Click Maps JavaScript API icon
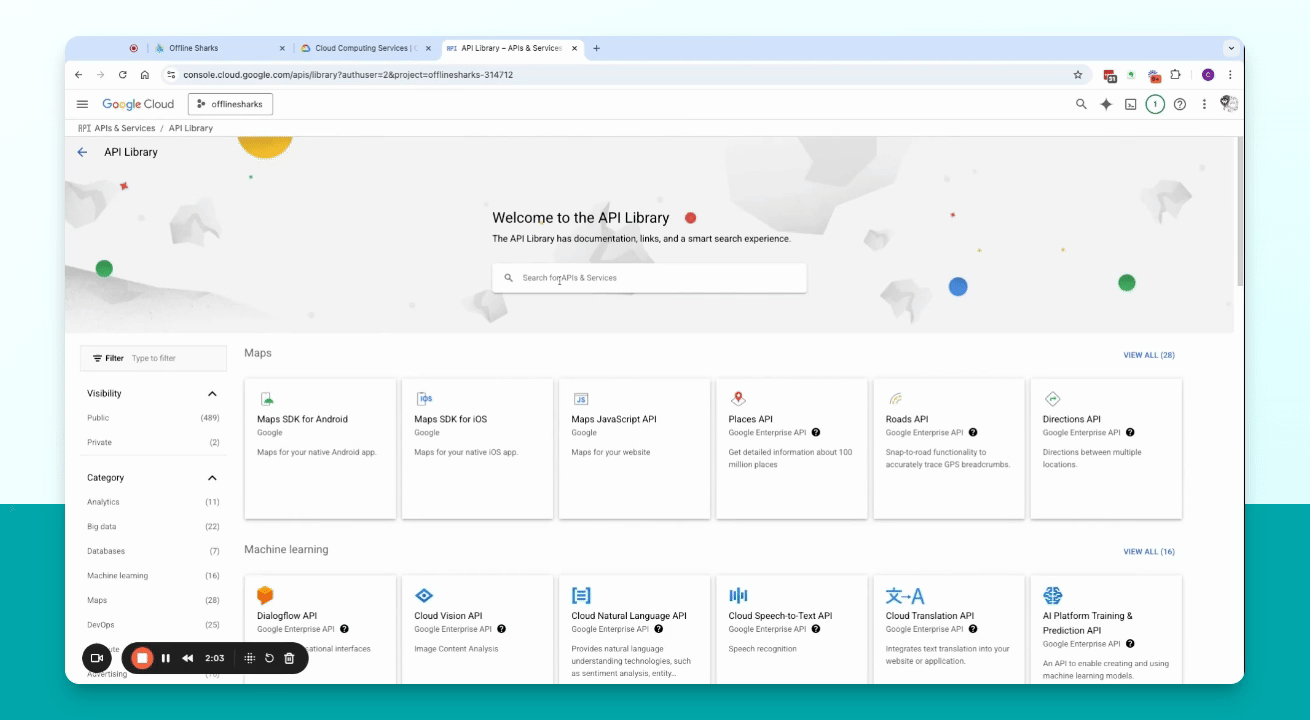 (x=581, y=399)
